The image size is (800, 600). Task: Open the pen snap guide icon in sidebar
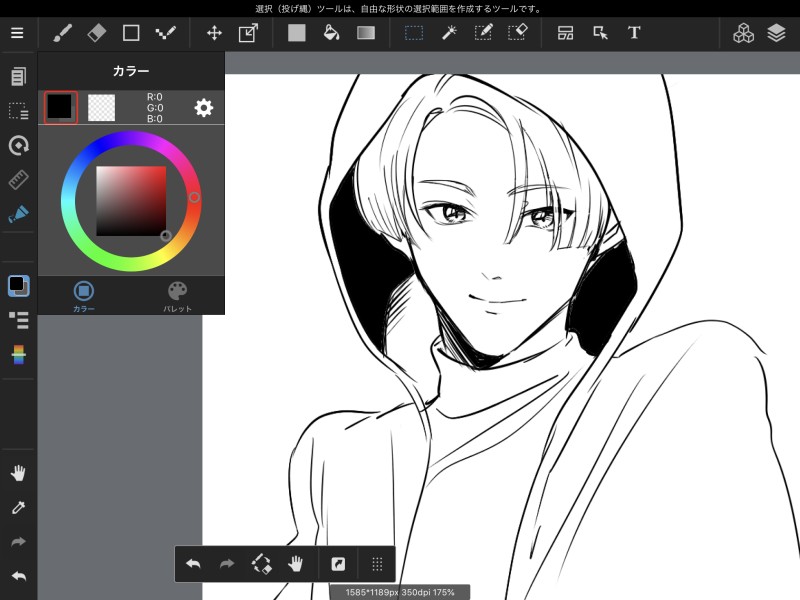click(x=18, y=214)
